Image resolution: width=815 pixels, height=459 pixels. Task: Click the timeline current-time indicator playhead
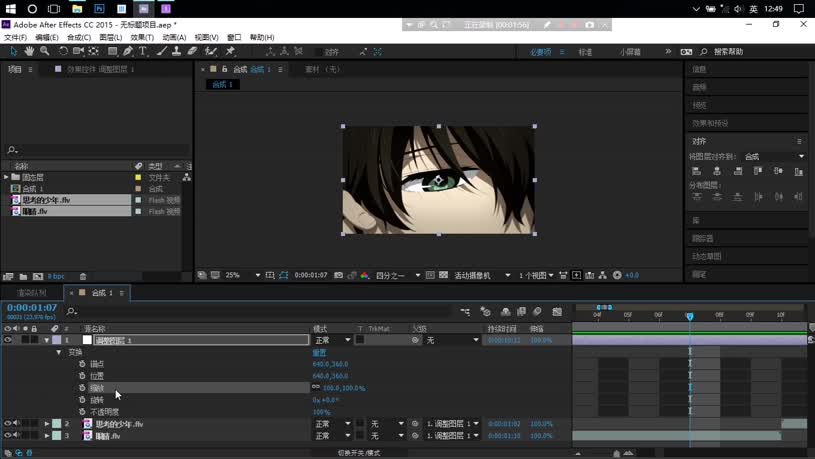pyautogui.click(x=690, y=316)
